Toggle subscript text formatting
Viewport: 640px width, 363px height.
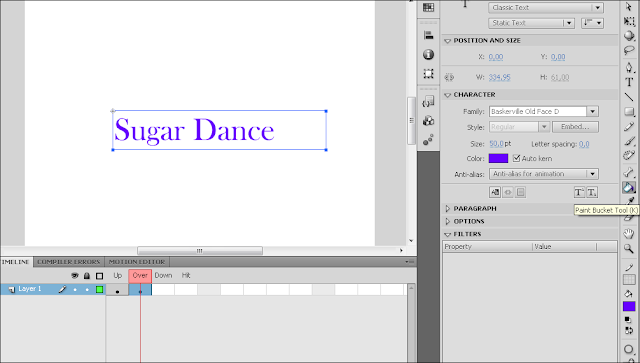[592, 192]
